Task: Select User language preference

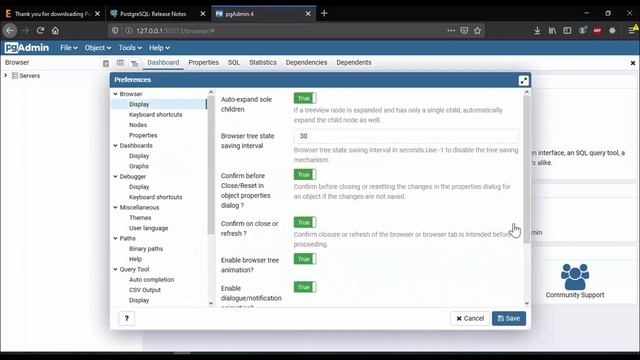Action: (x=149, y=228)
